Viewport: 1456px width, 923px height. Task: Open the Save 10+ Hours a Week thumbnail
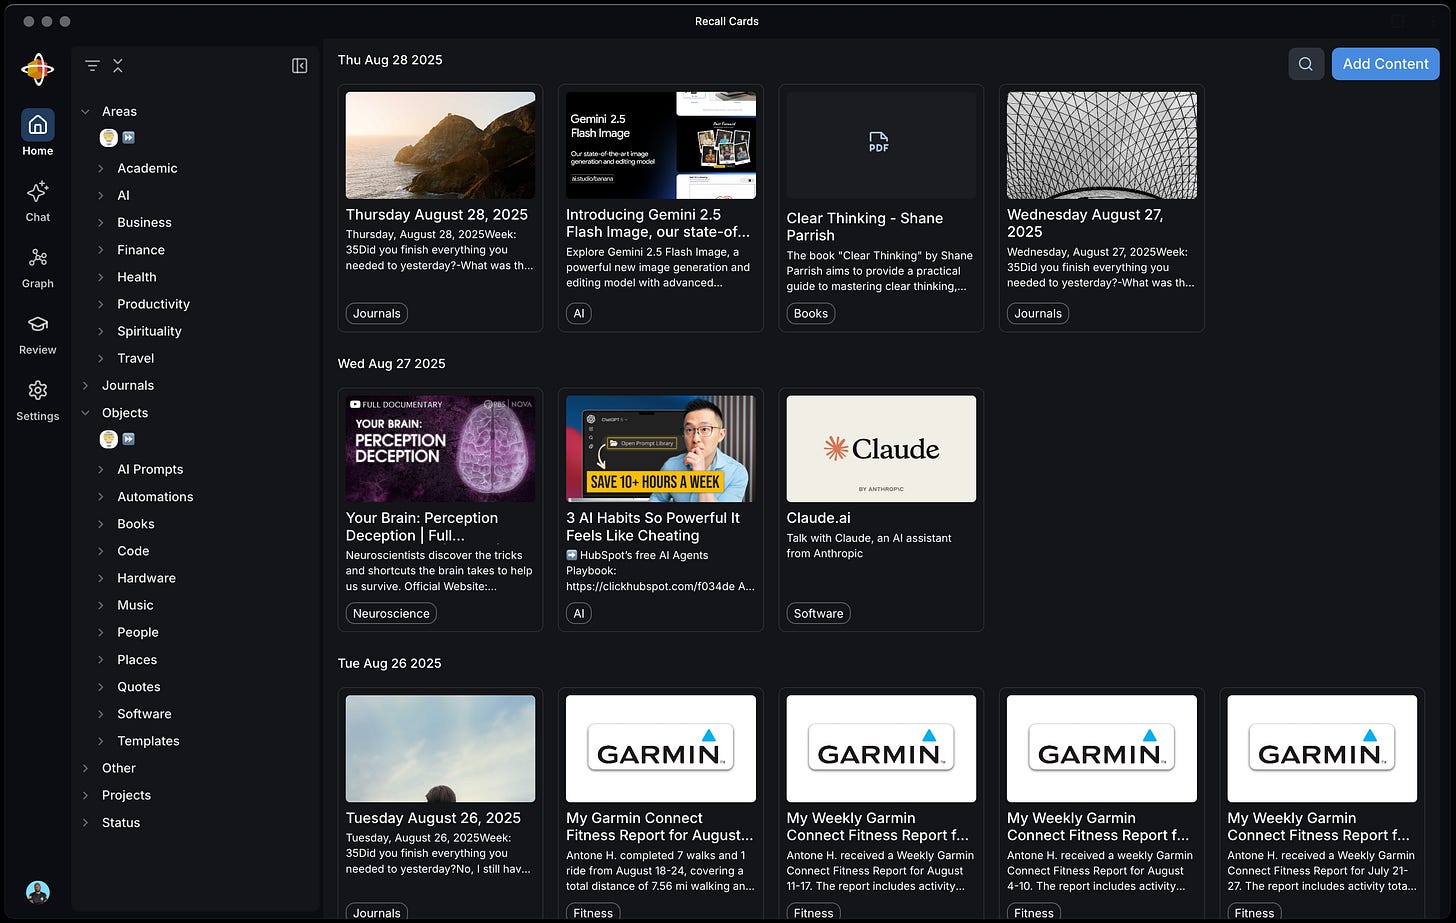(661, 449)
